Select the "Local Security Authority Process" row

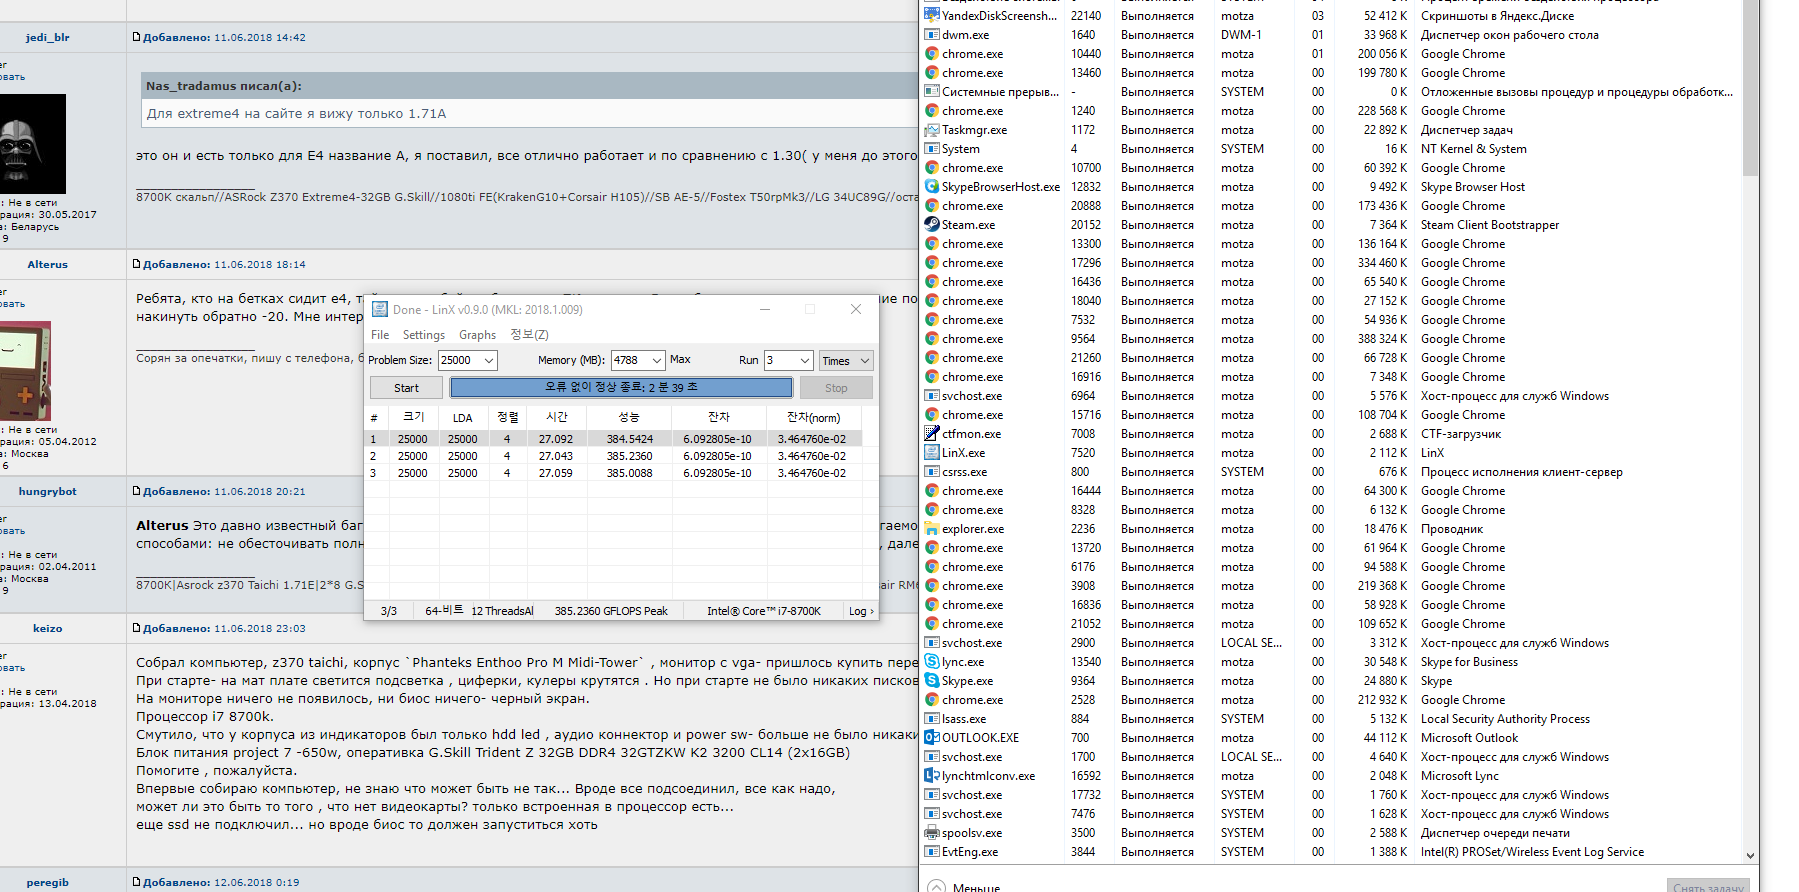(1505, 719)
